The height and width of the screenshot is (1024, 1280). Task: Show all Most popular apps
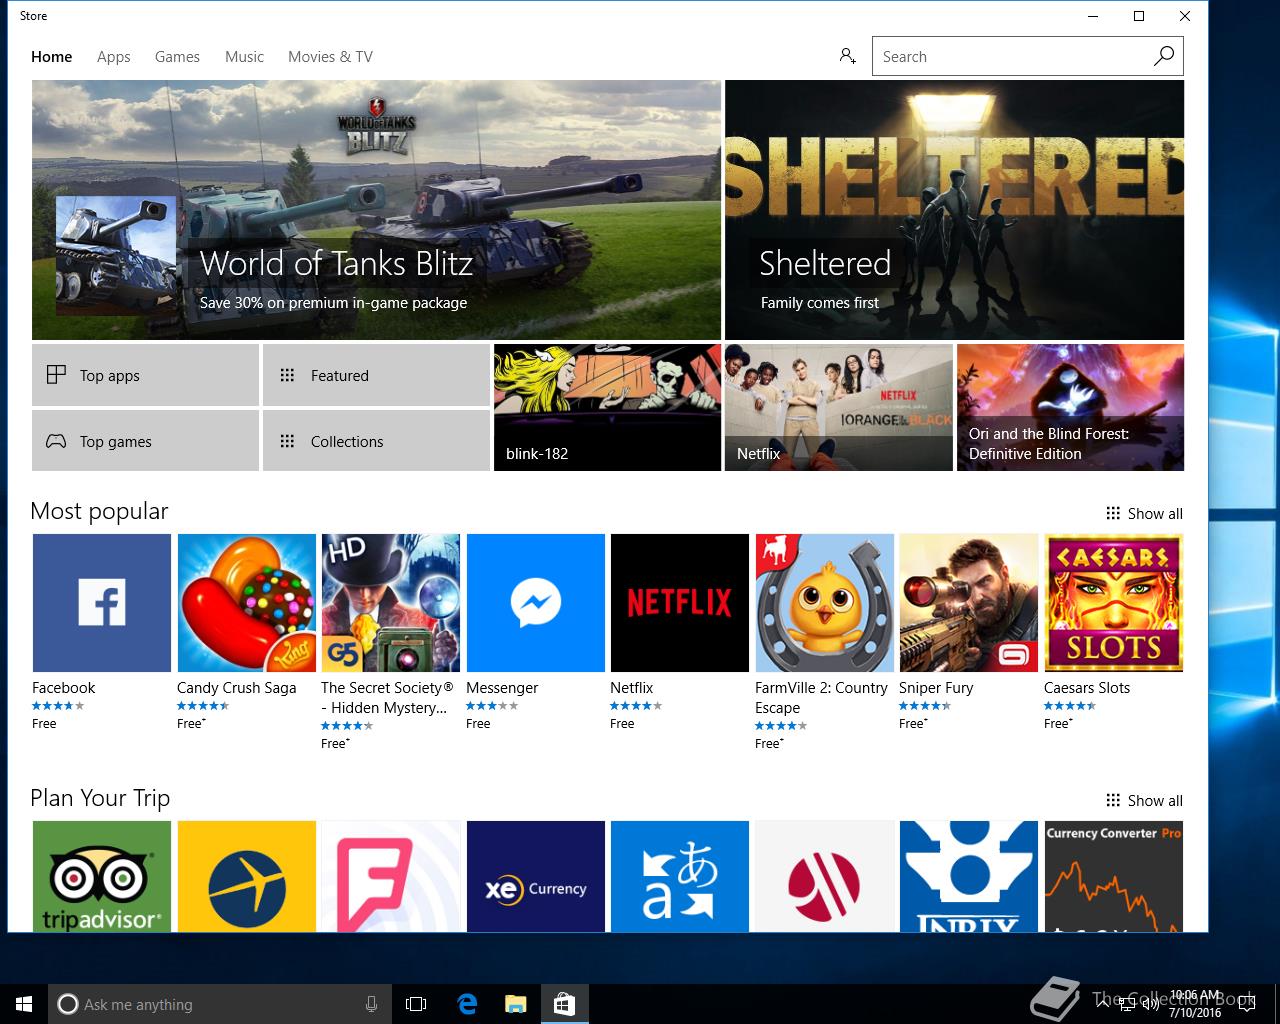click(x=1144, y=513)
